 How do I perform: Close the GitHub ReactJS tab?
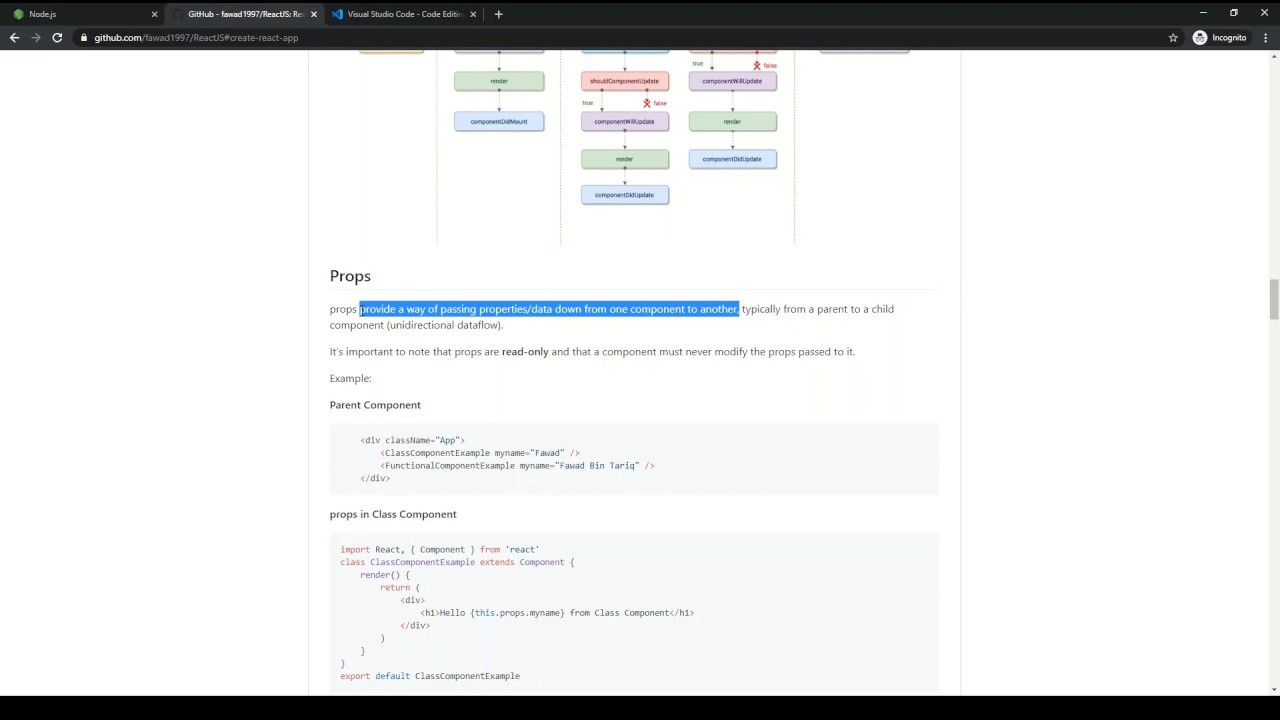coord(313,14)
